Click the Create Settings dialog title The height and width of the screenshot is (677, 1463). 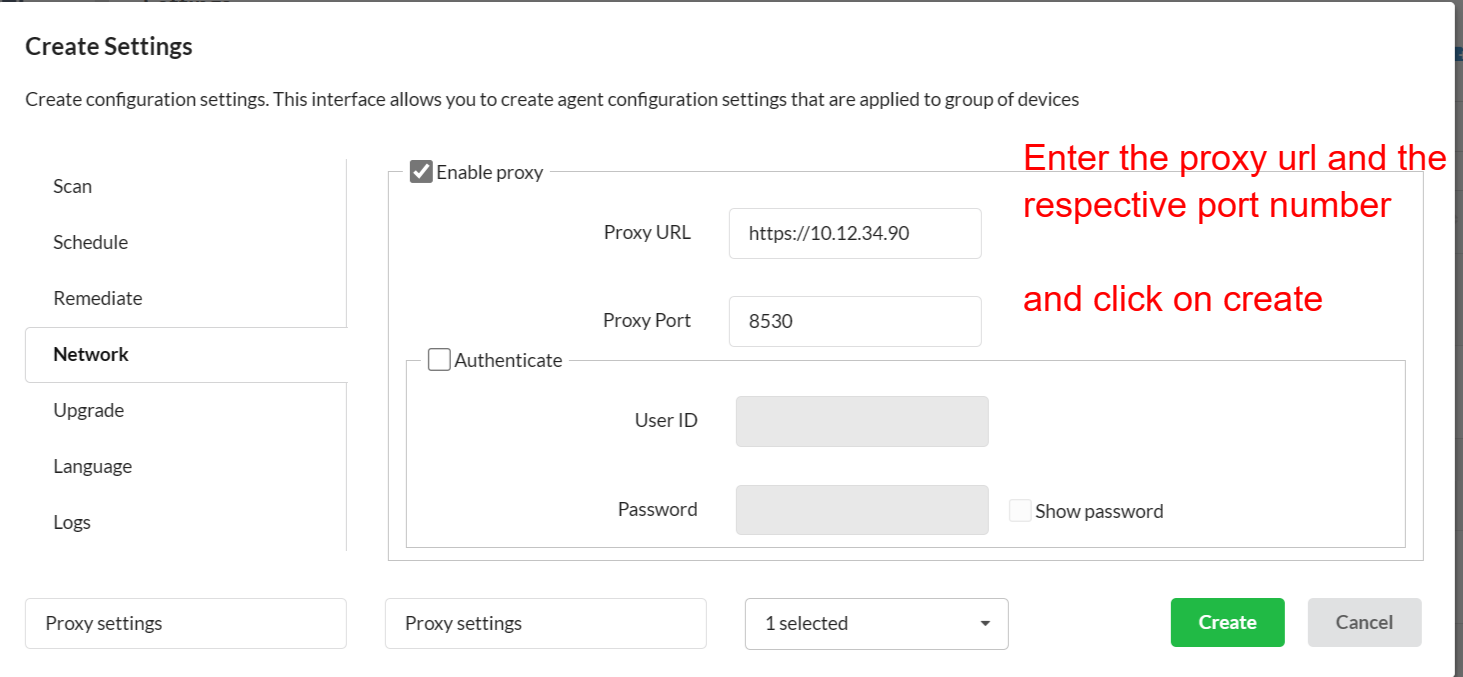coord(109,46)
